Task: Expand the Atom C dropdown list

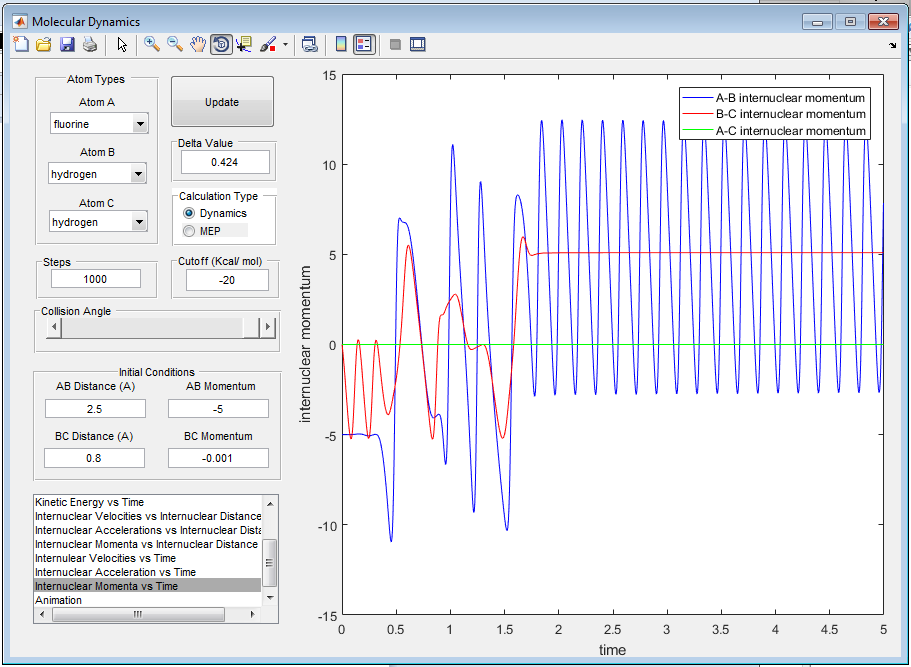Action: pyautogui.click(x=139, y=222)
